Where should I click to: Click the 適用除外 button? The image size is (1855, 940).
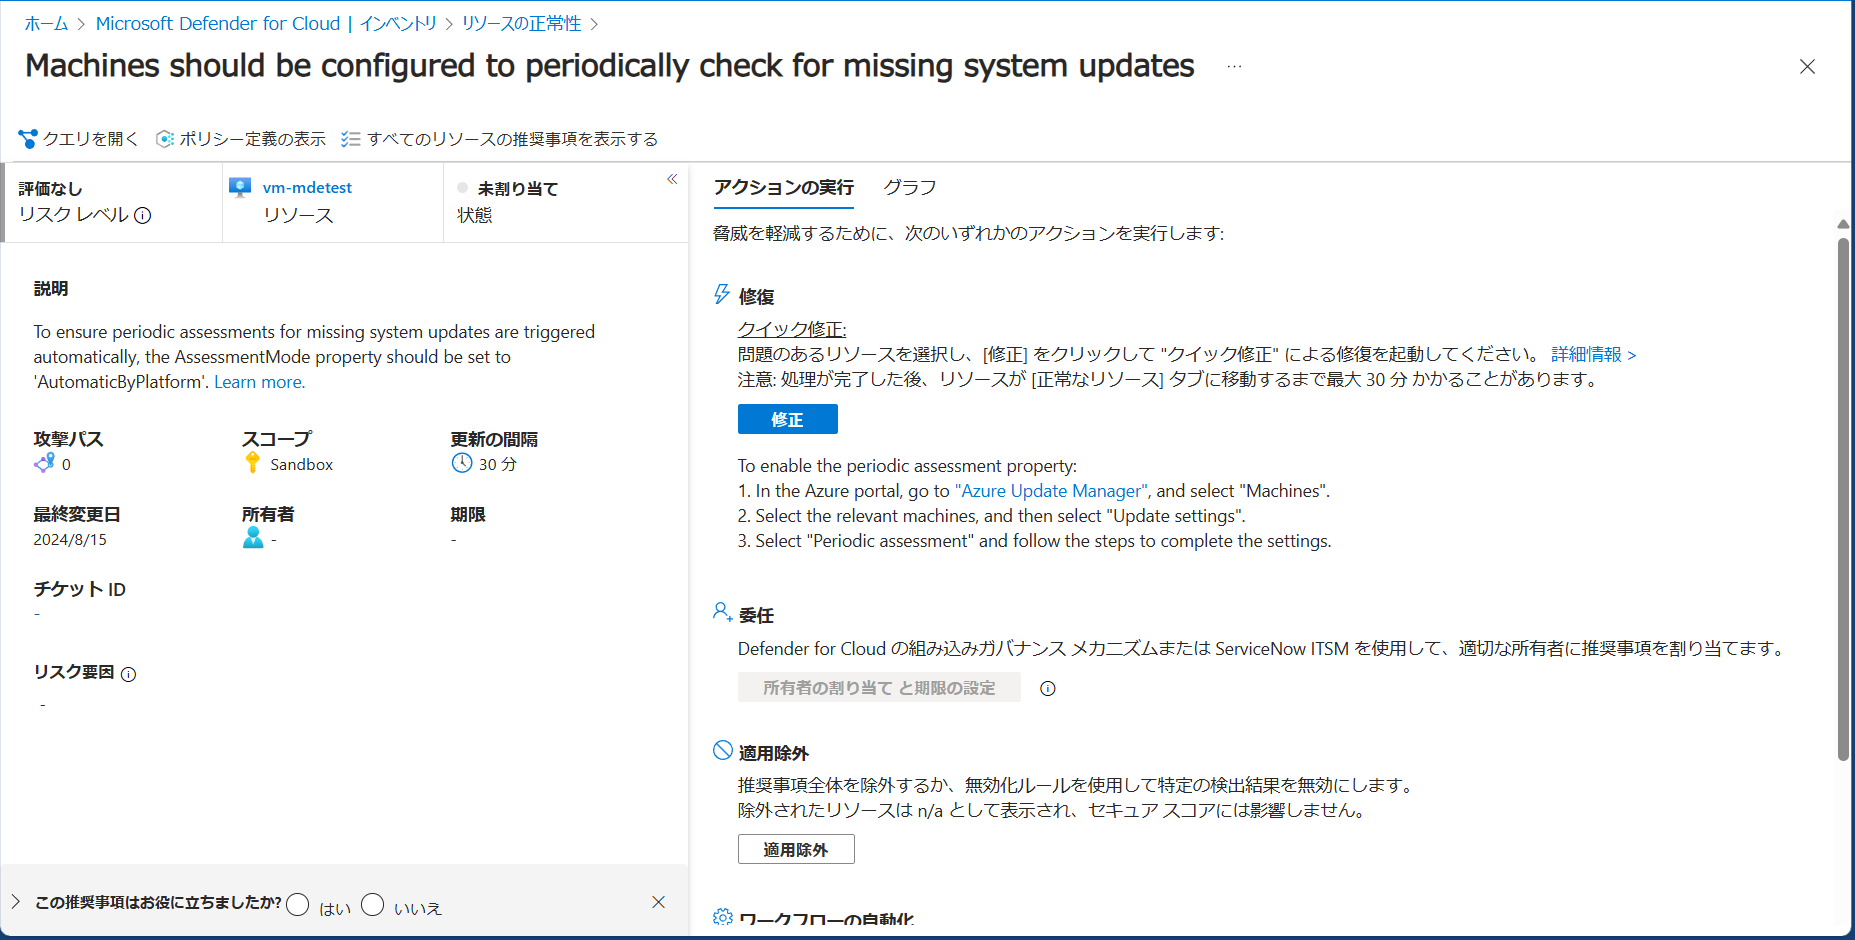click(796, 849)
